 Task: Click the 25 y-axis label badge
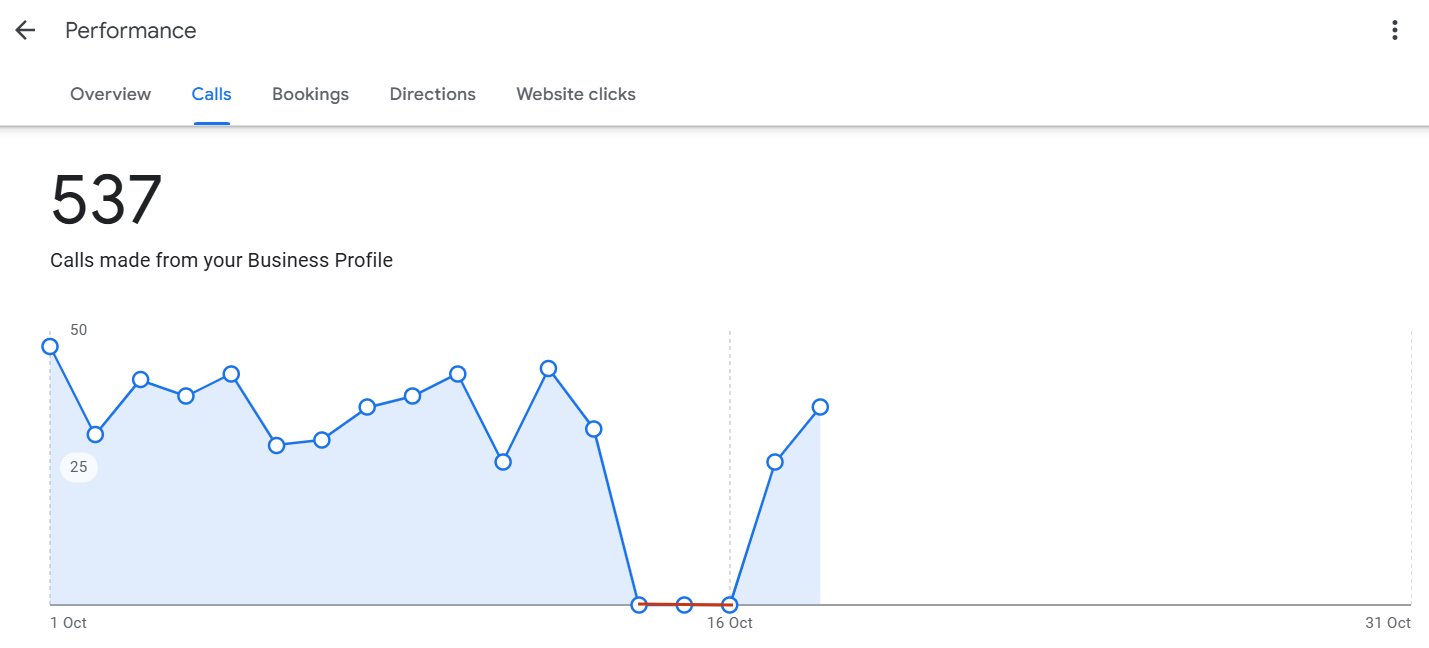(x=79, y=467)
